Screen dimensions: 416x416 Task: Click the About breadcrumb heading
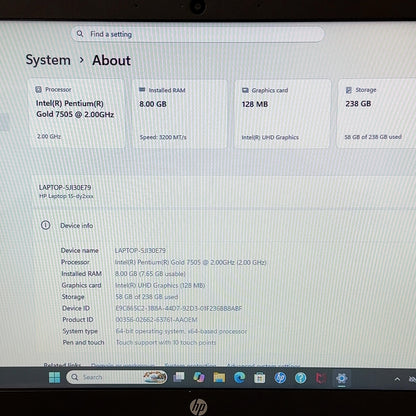(111, 61)
